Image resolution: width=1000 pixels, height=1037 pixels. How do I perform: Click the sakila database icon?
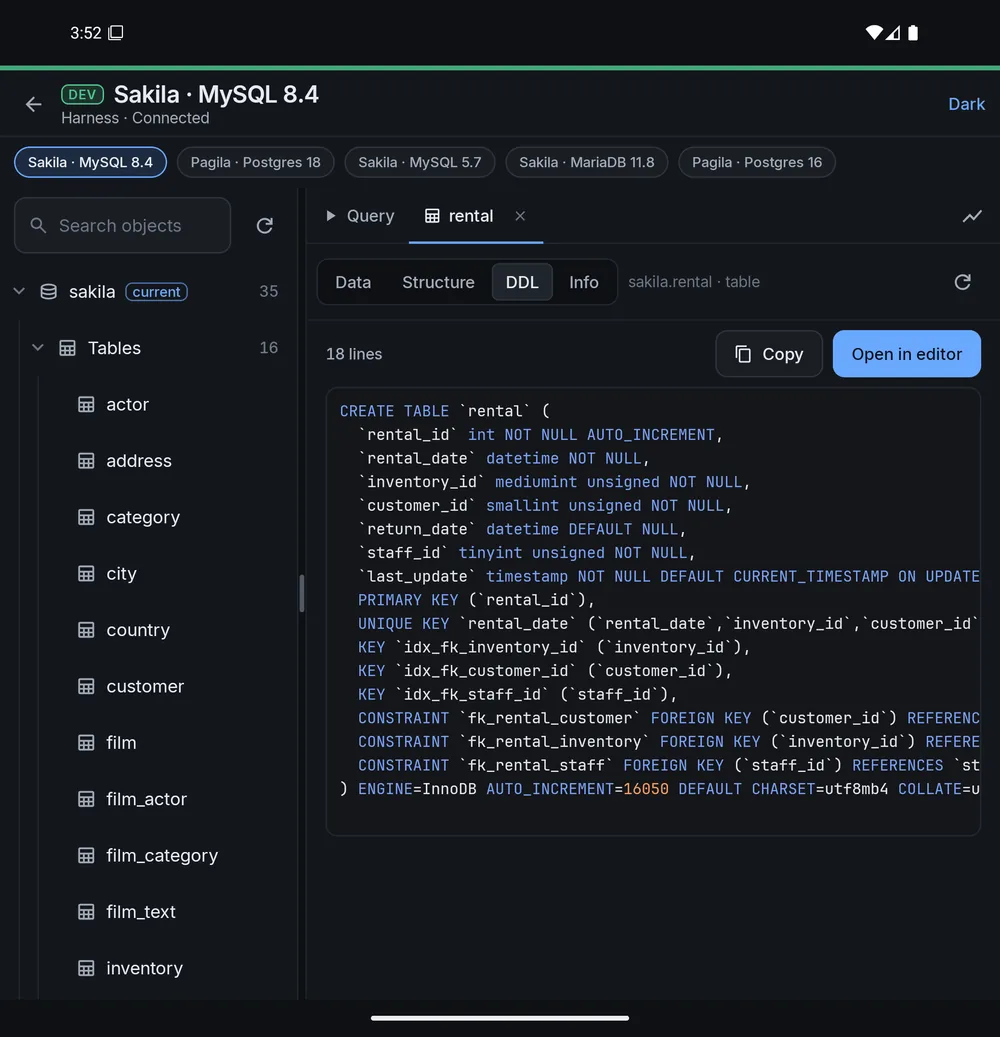48,292
